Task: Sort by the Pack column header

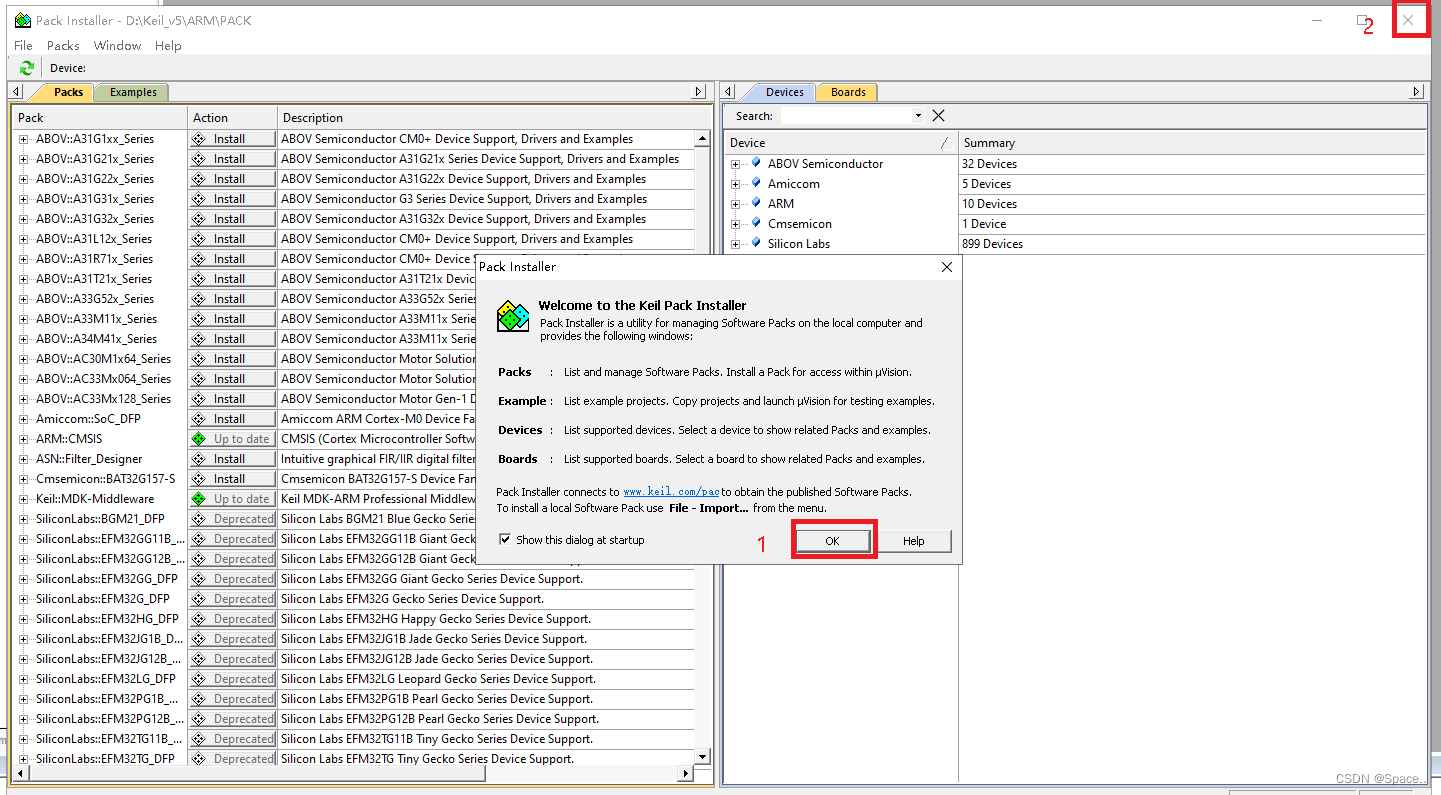Action: tap(100, 118)
